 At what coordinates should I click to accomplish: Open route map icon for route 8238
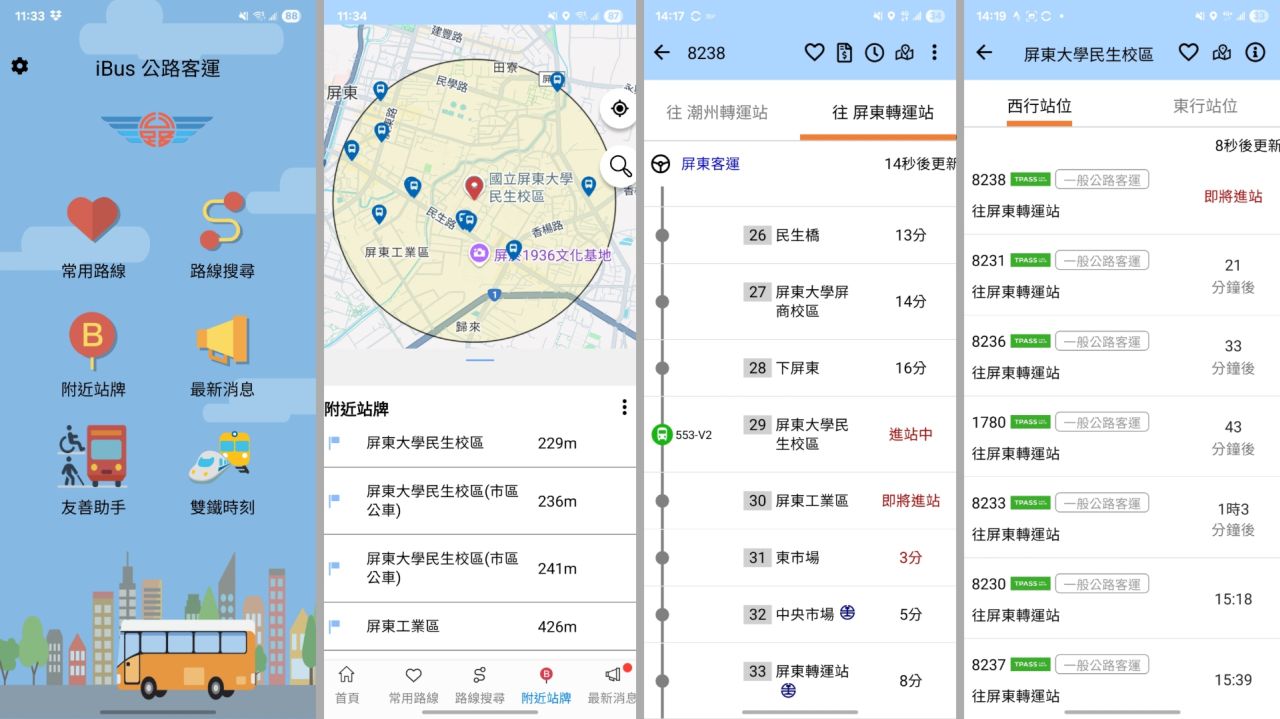pyautogui.click(x=904, y=52)
